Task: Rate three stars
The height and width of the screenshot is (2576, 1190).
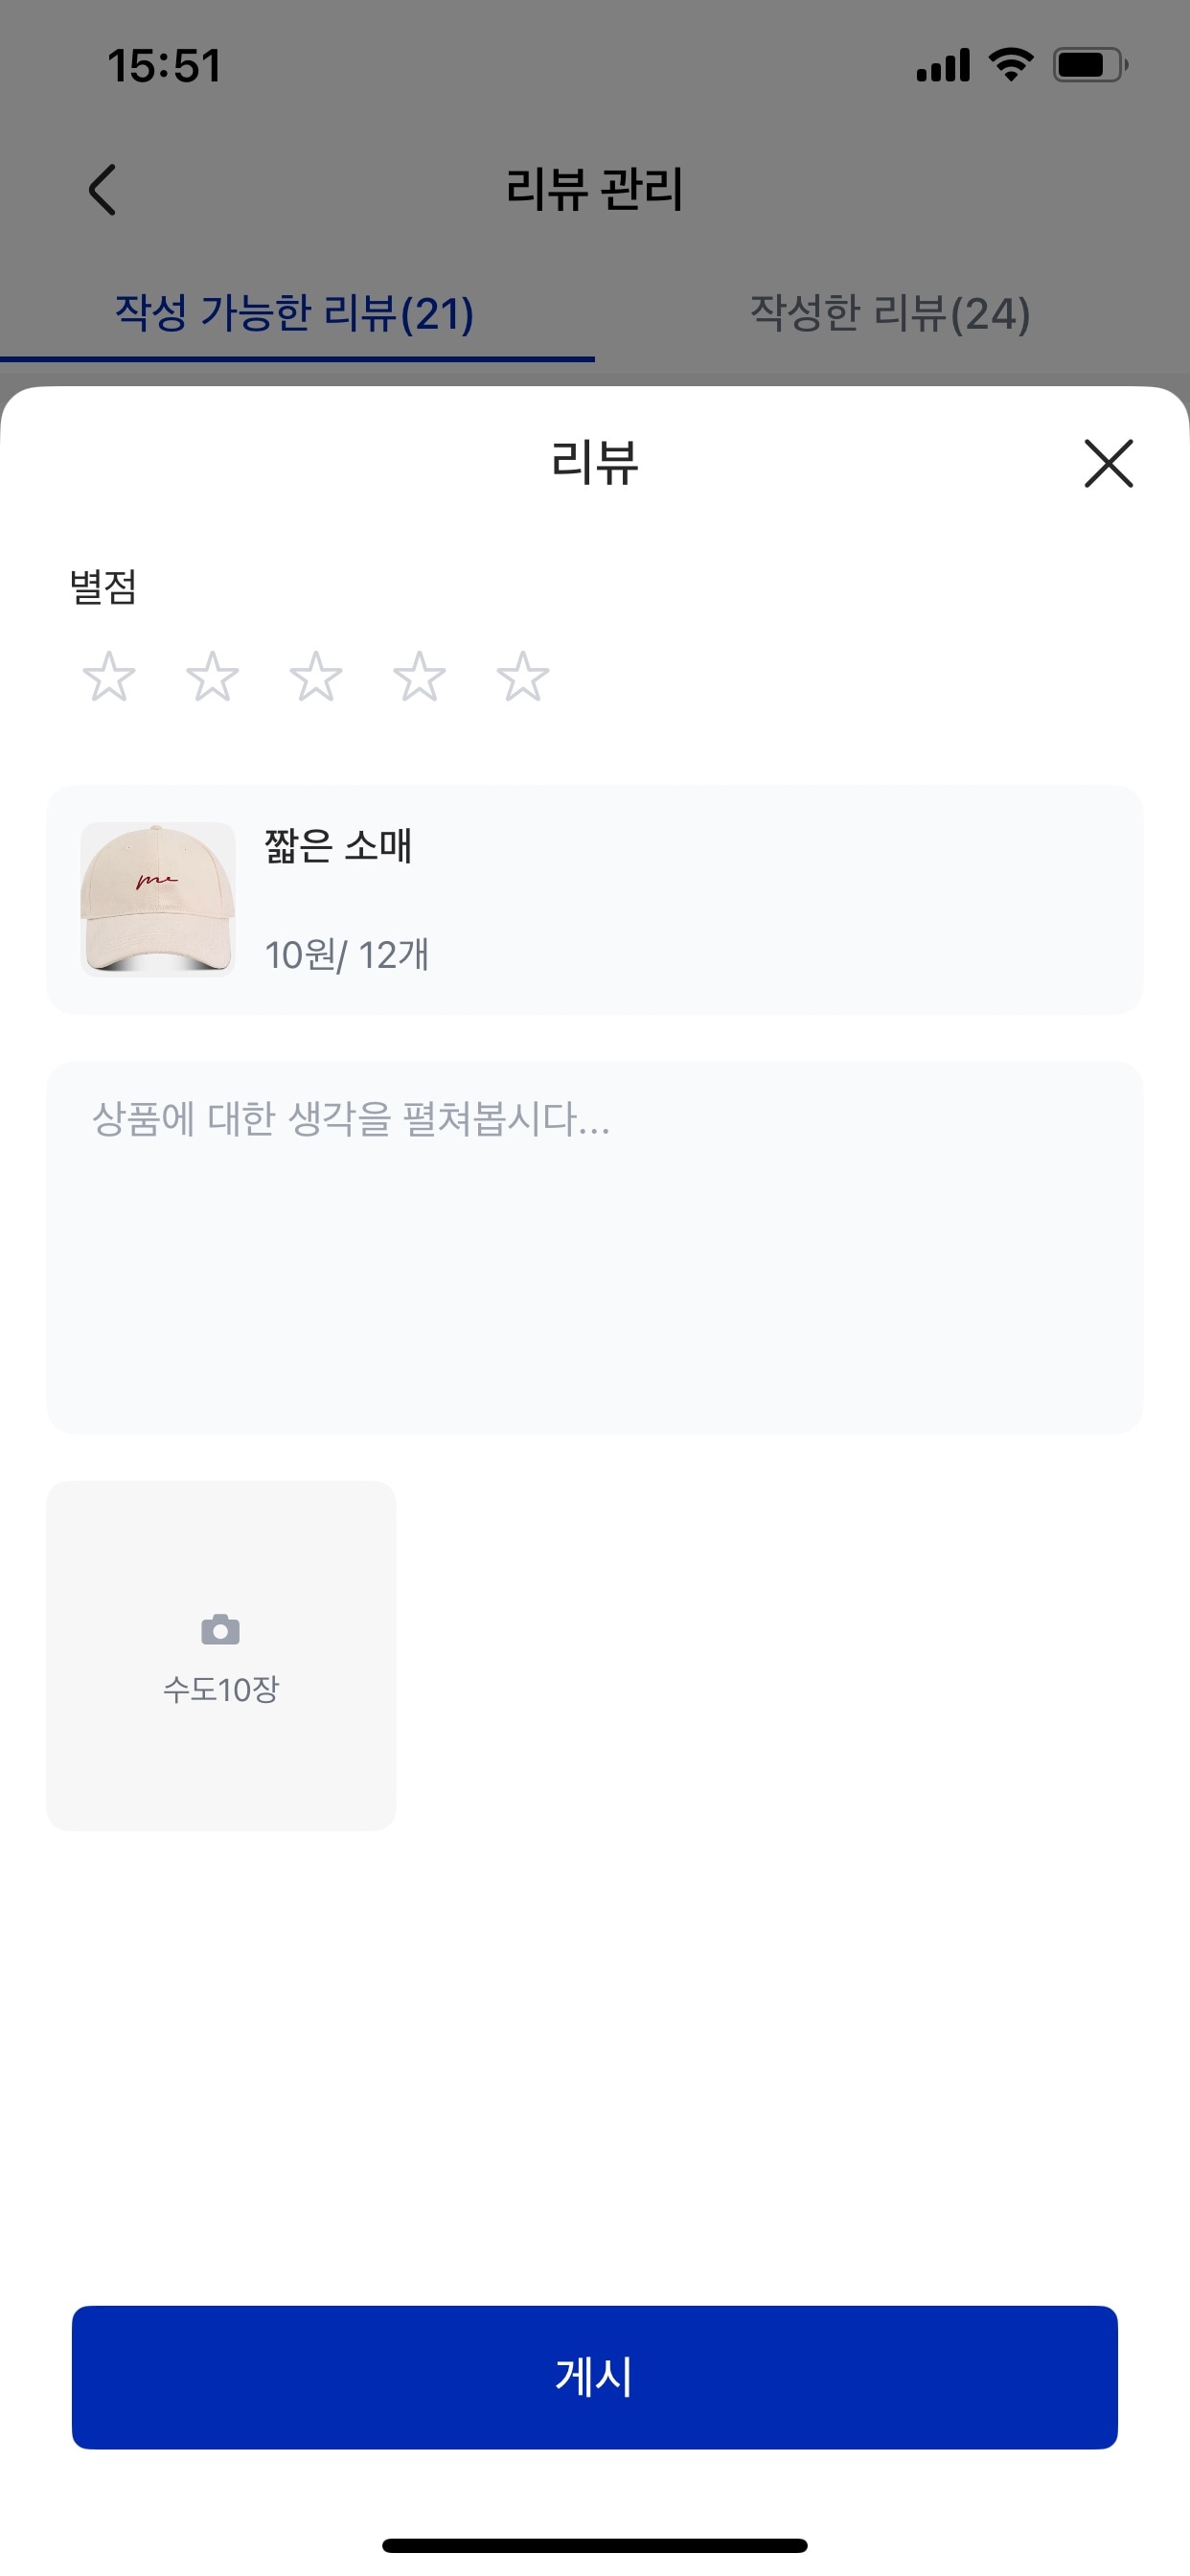Action: (x=316, y=677)
